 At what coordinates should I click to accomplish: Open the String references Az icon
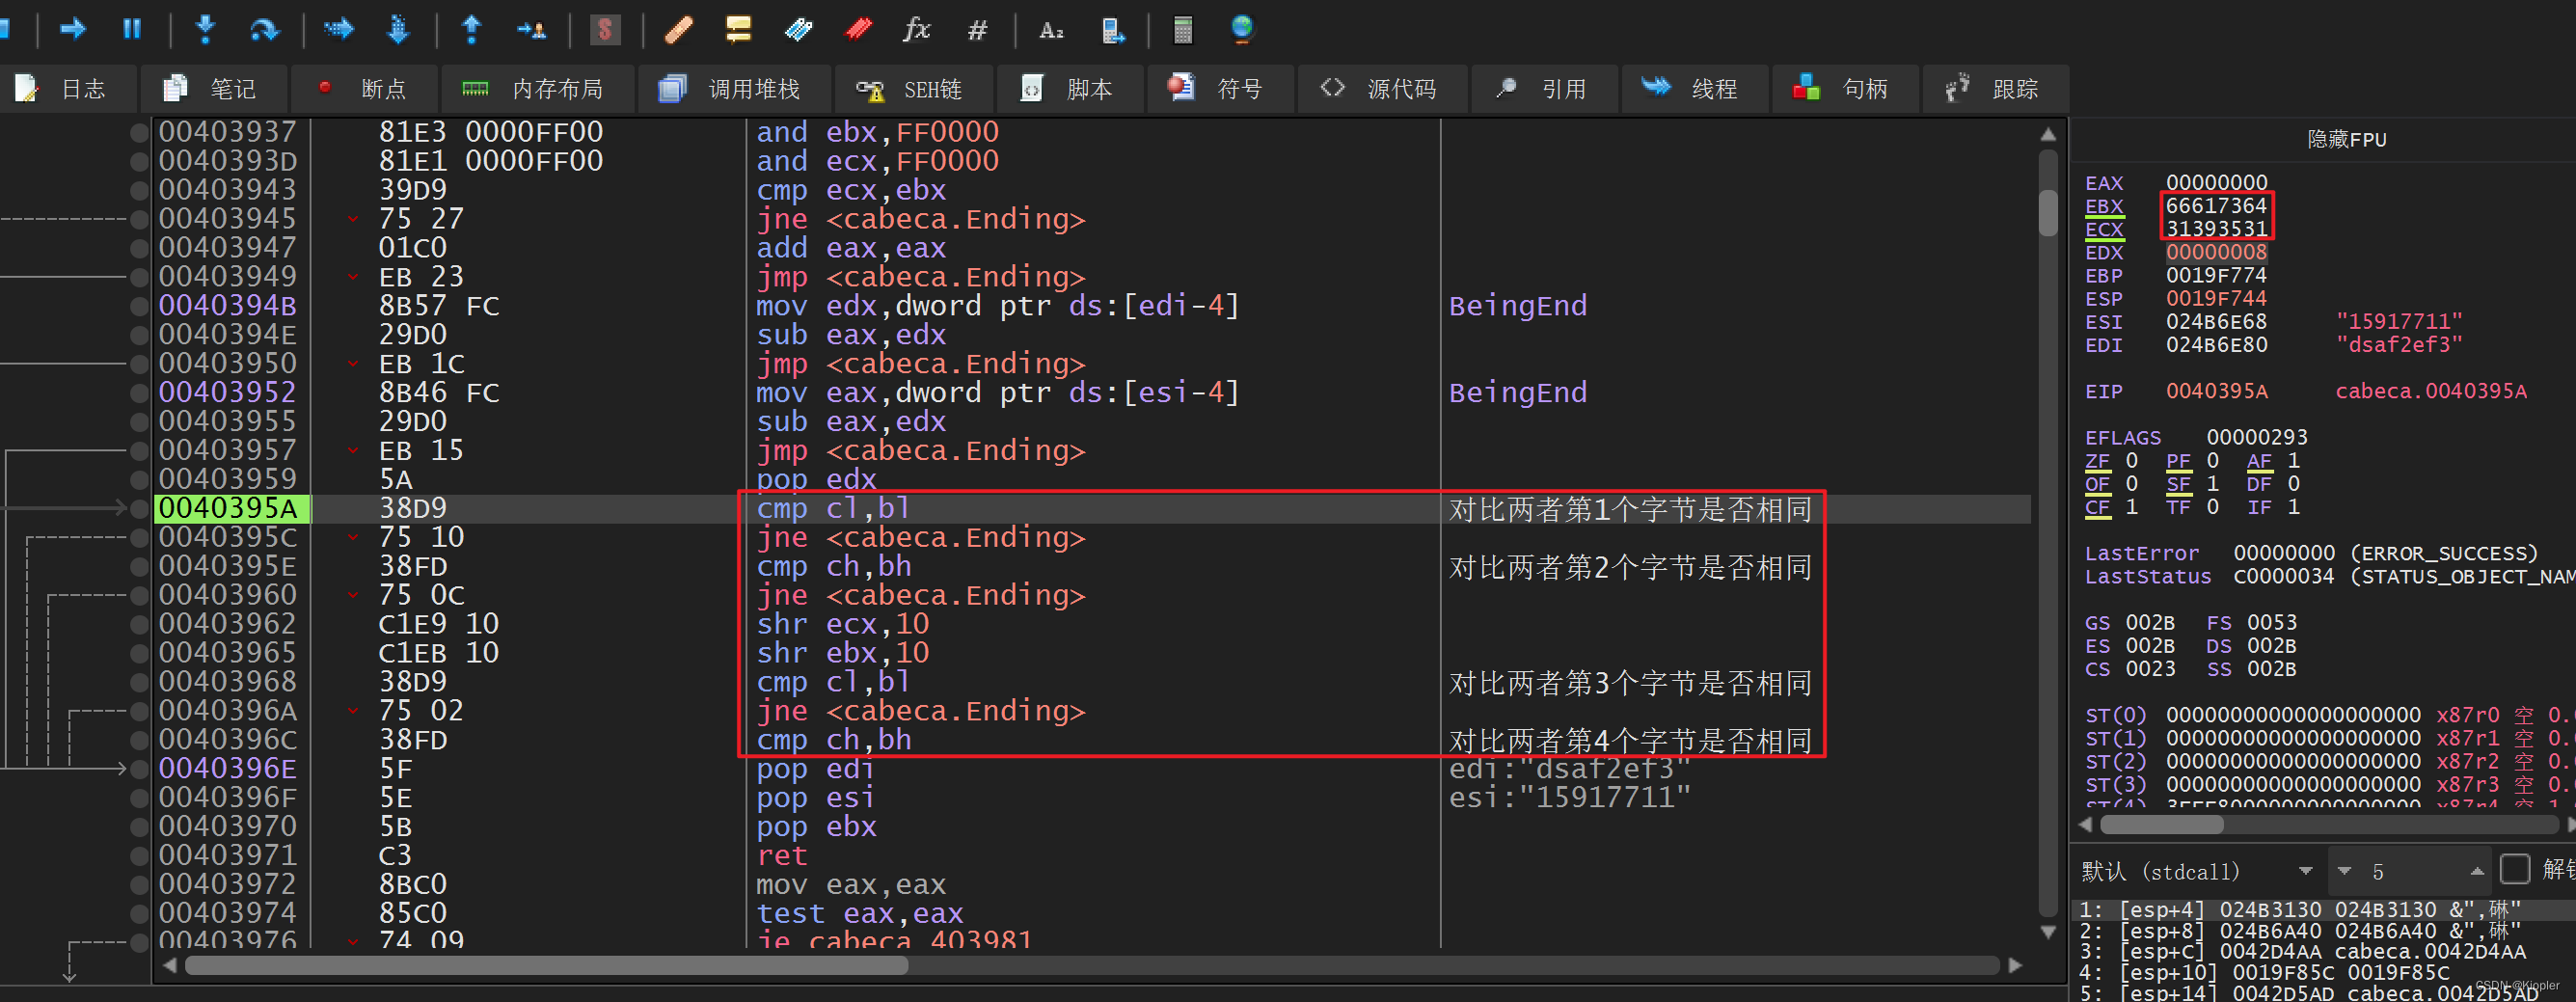[1051, 29]
